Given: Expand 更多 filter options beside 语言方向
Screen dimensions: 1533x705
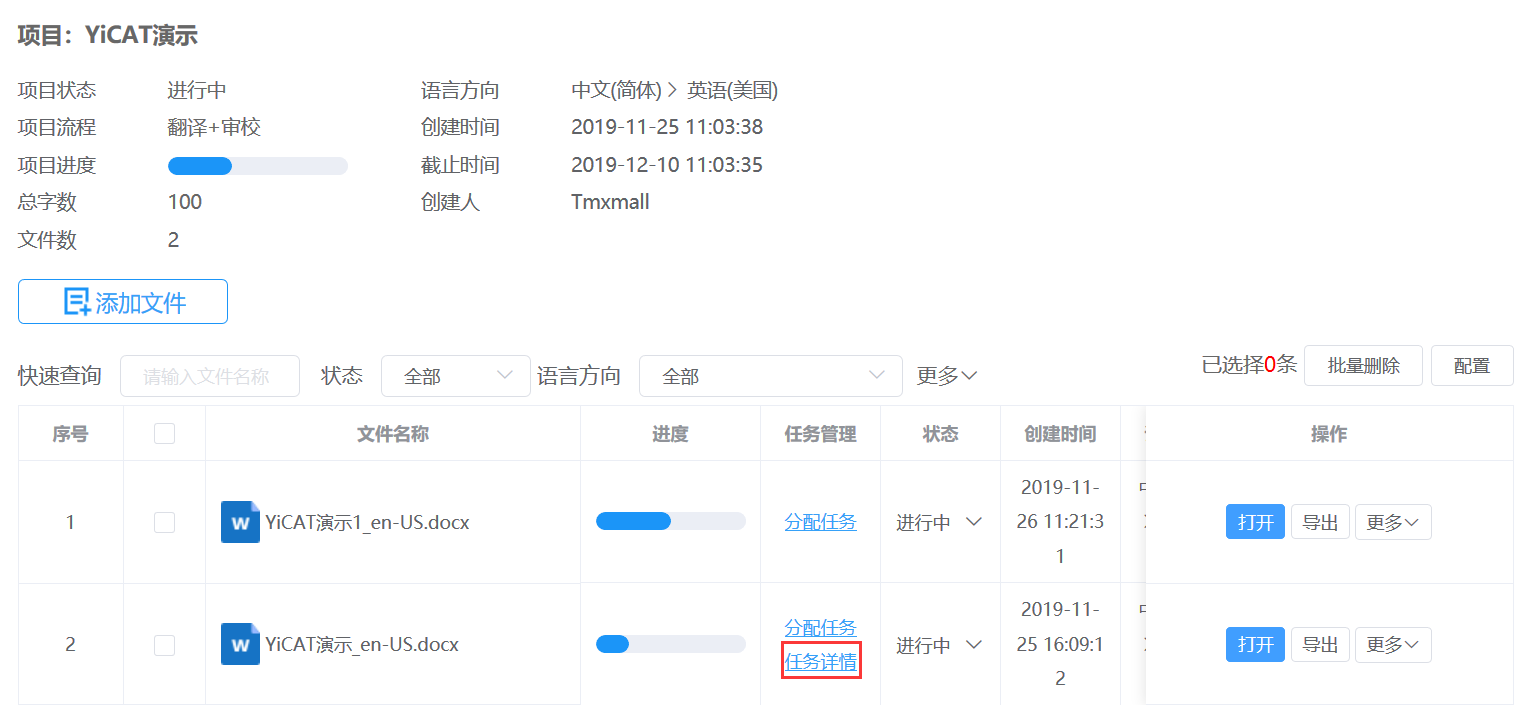Looking at the screenshot, I should 946,376.
